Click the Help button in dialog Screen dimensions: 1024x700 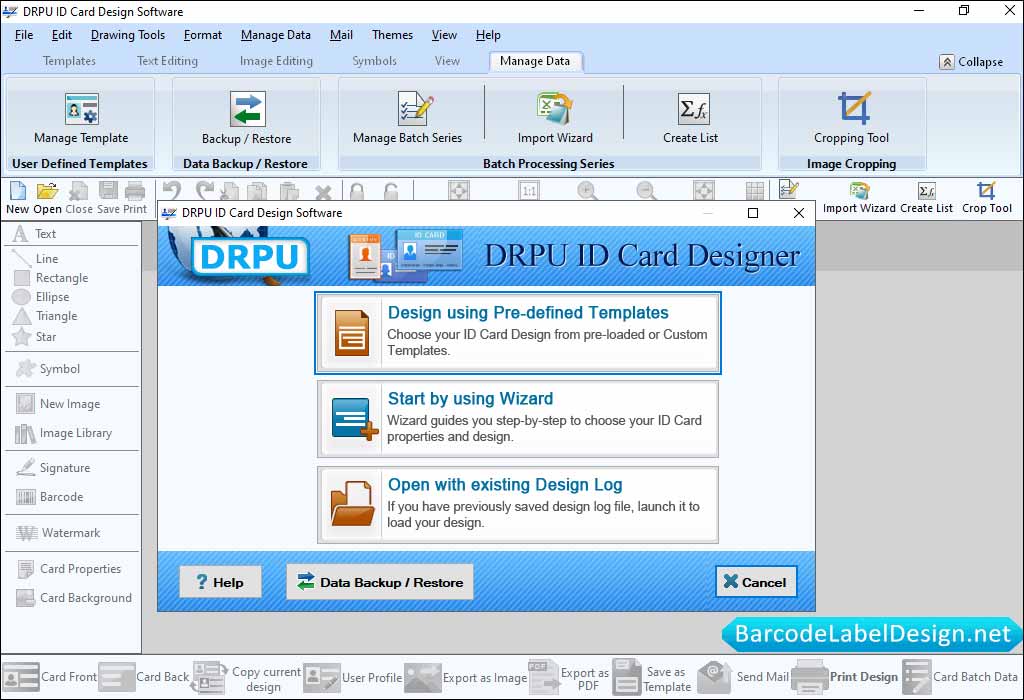[x=220, y=582]
